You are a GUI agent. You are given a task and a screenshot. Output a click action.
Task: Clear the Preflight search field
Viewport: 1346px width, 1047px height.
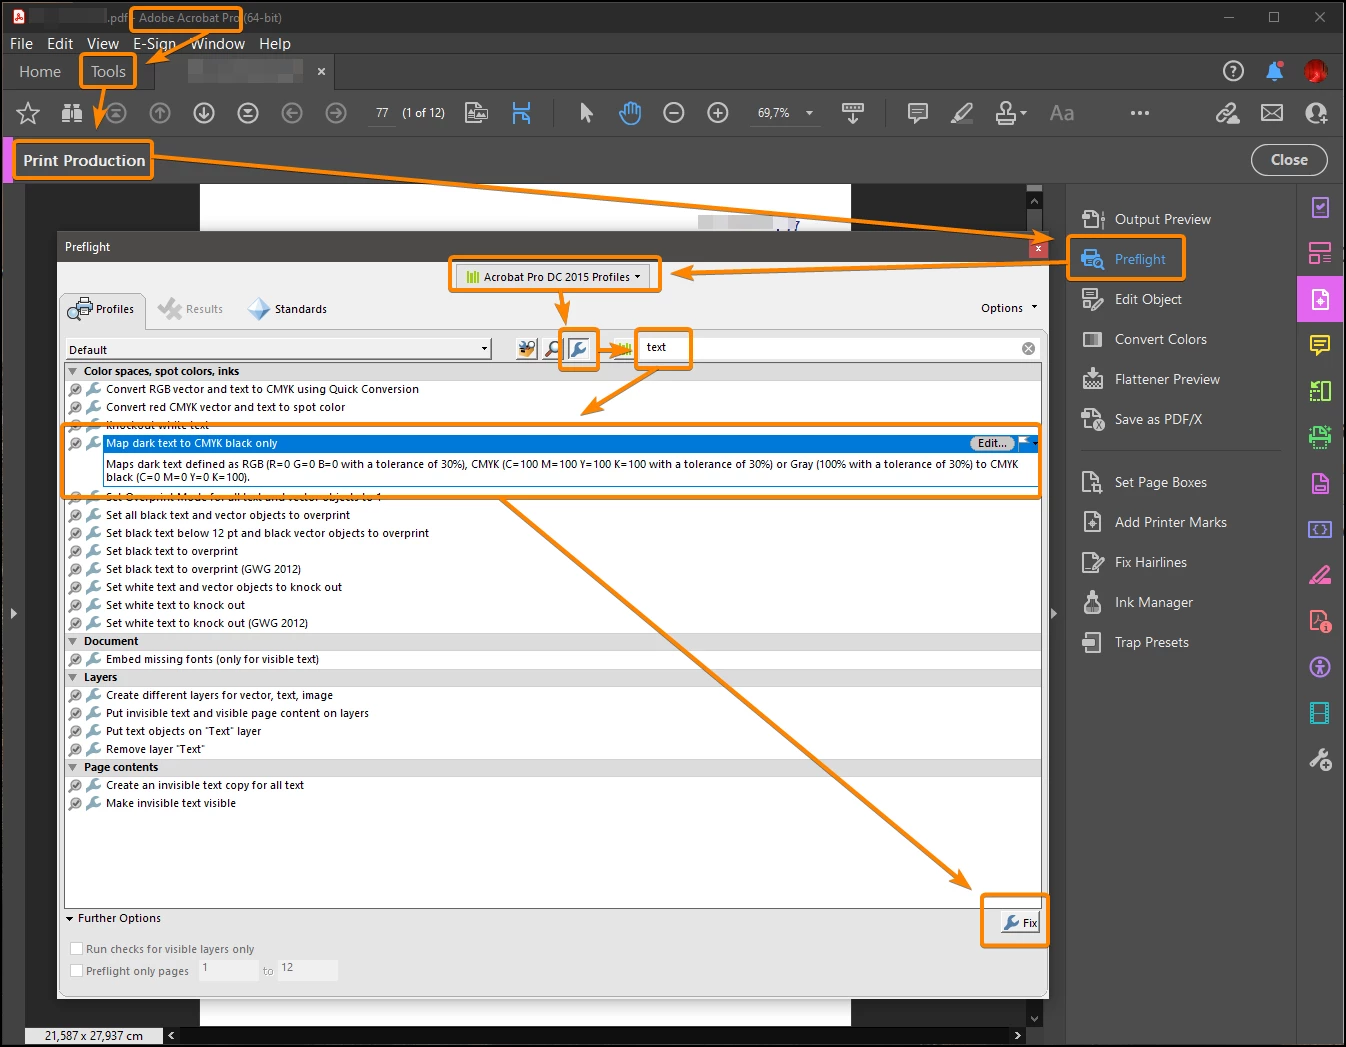pos(1028,348)
